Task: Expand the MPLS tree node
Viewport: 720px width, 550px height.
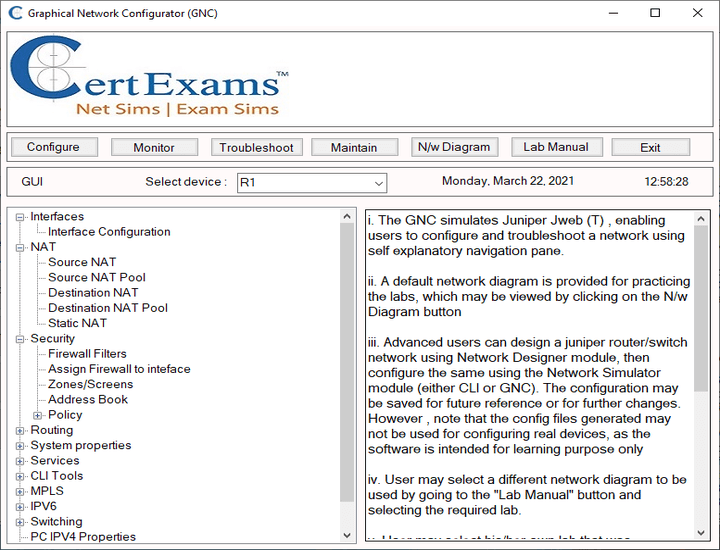Action: 20,492
